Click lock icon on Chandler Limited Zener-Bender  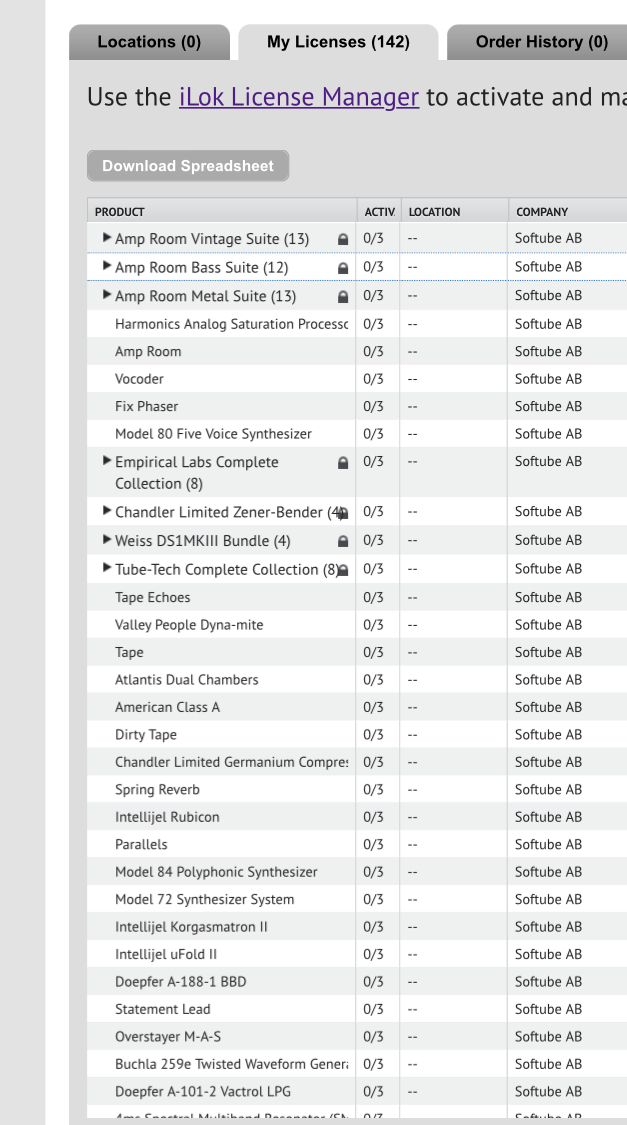(x=343, y=513)
